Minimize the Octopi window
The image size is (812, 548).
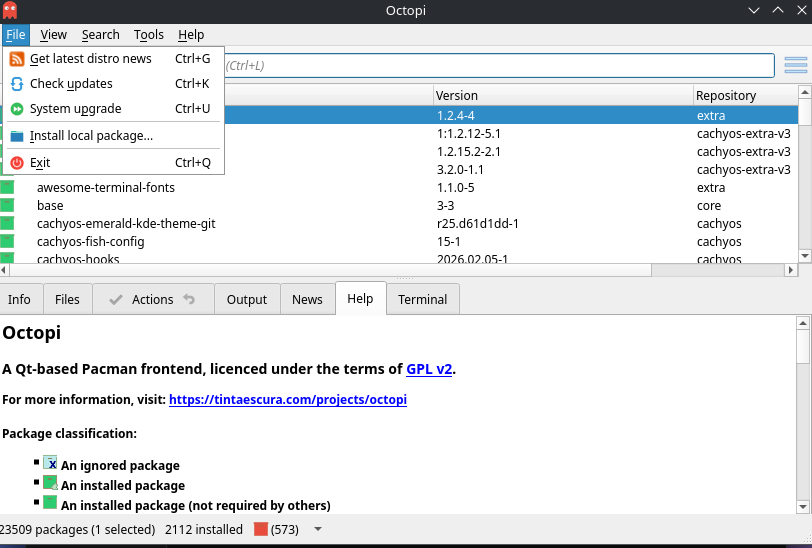pos(754,10)
